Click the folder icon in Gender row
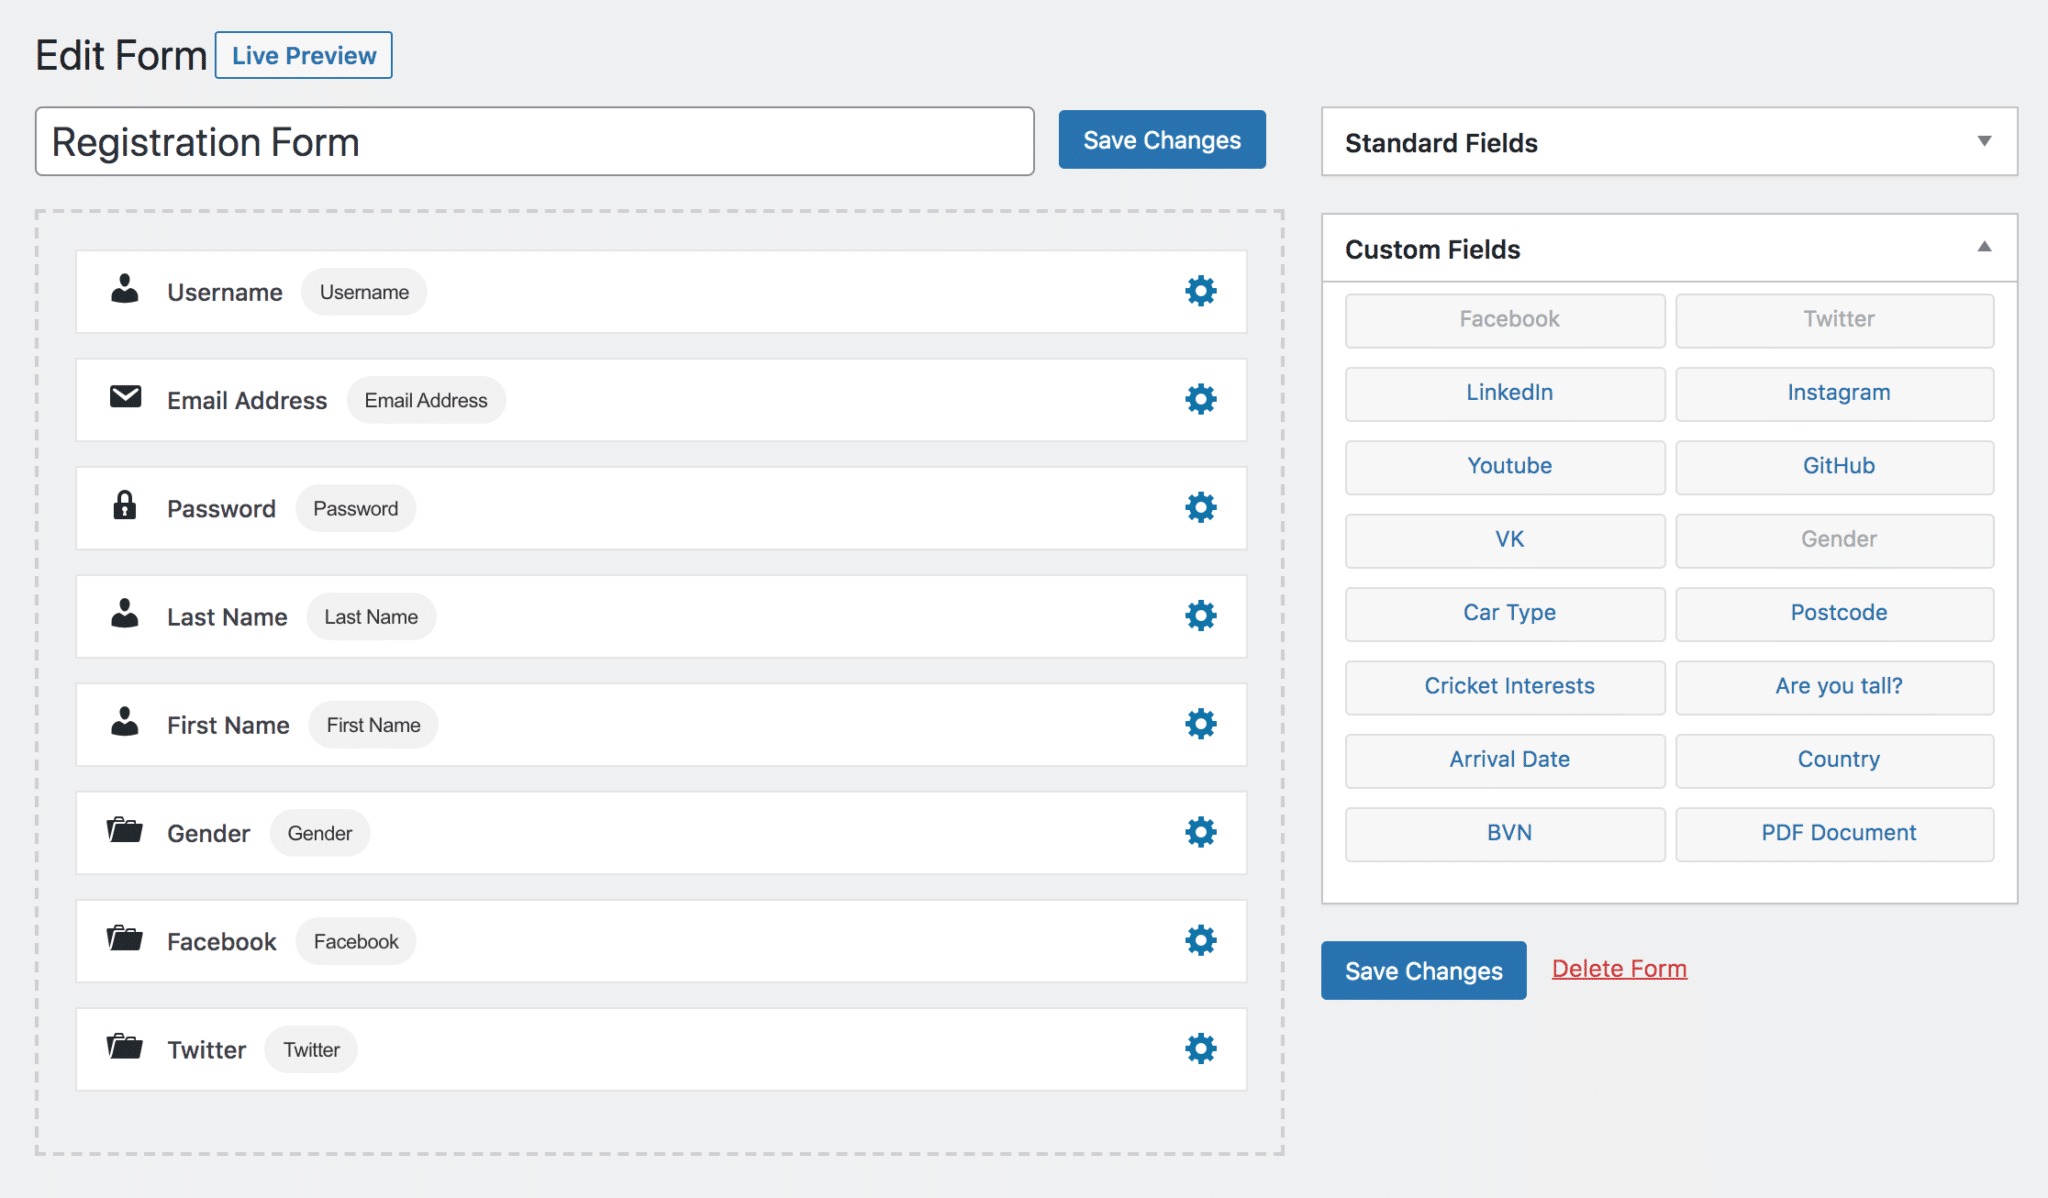2048x1198 pixels. pos(125,830)
